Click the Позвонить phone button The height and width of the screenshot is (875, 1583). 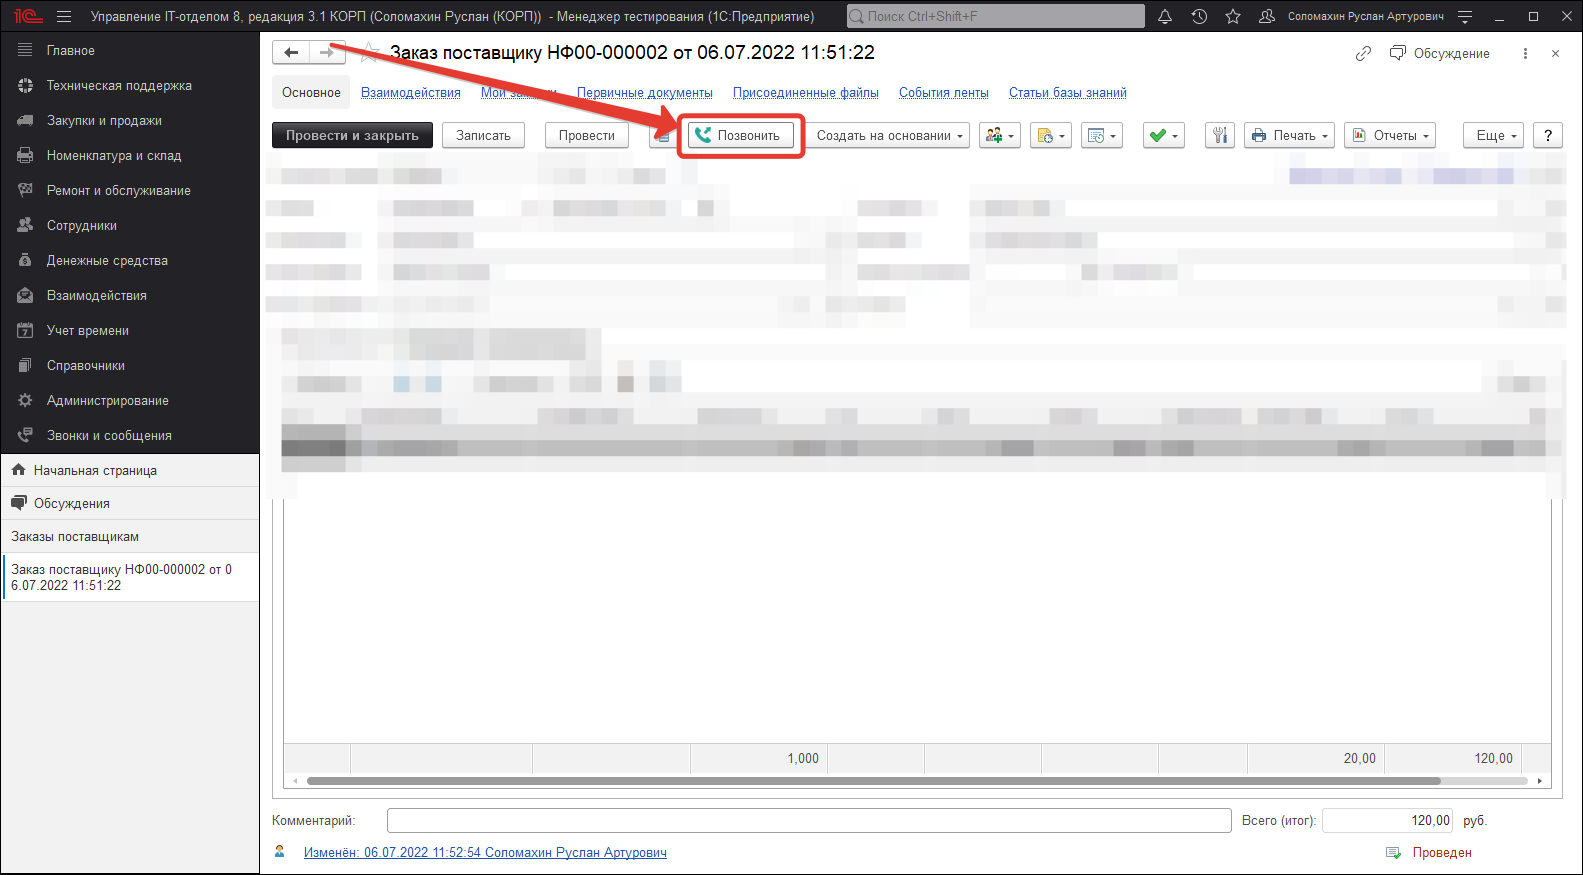(740, 136)
